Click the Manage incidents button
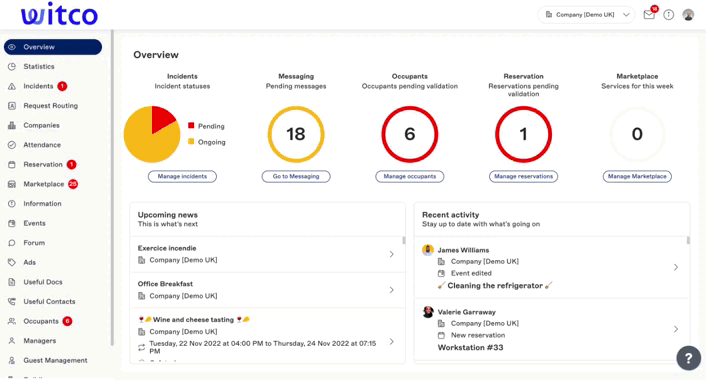Screen dimensions: 706x380 coord(182,176)
